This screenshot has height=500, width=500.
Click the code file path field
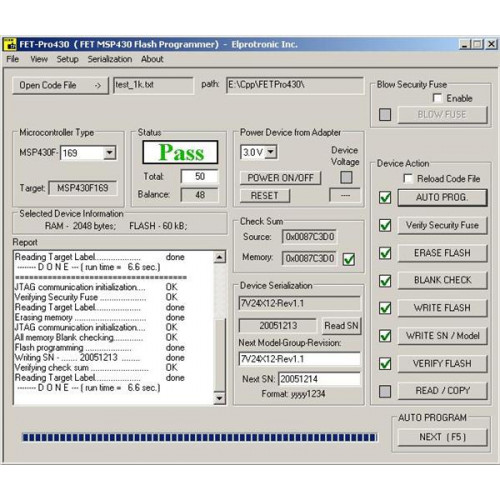click(295, 85)
